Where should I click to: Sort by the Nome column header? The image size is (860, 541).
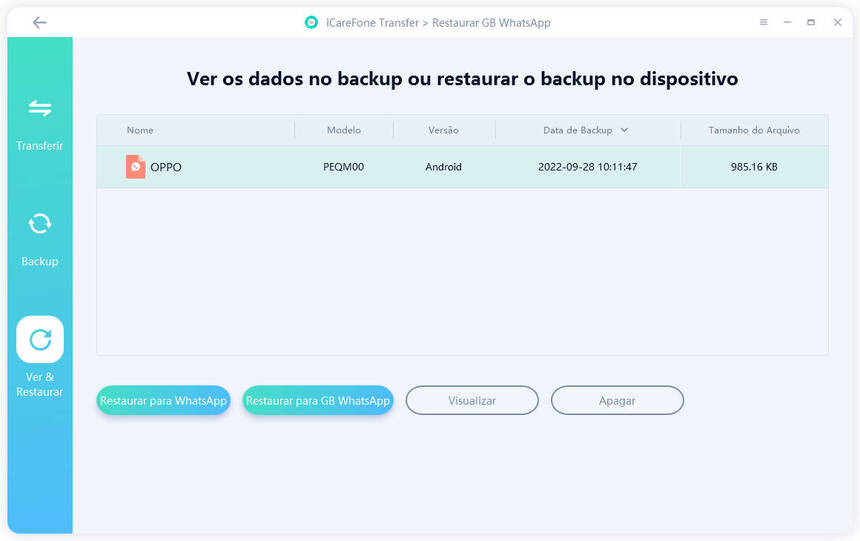[x=140, y=130]
